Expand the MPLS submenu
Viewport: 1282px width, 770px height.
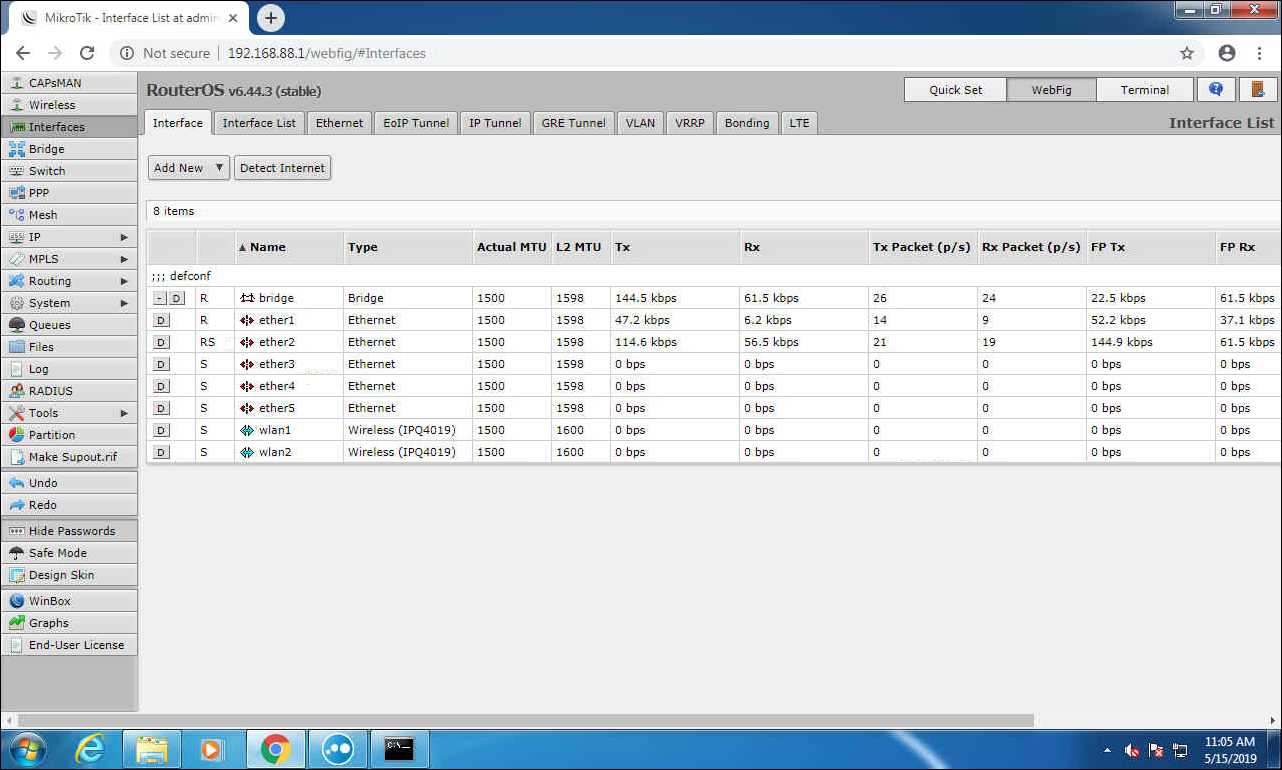(x=69, y=259)
